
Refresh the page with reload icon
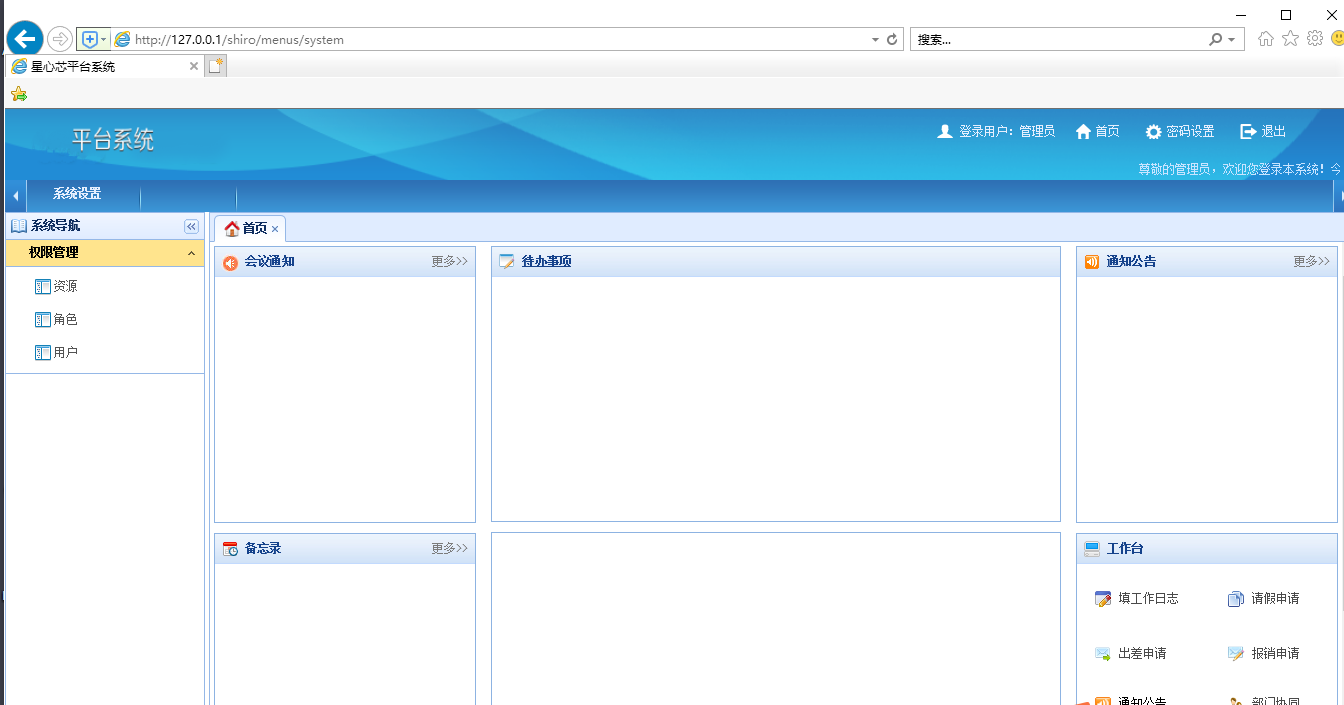[x=892, y=40]
